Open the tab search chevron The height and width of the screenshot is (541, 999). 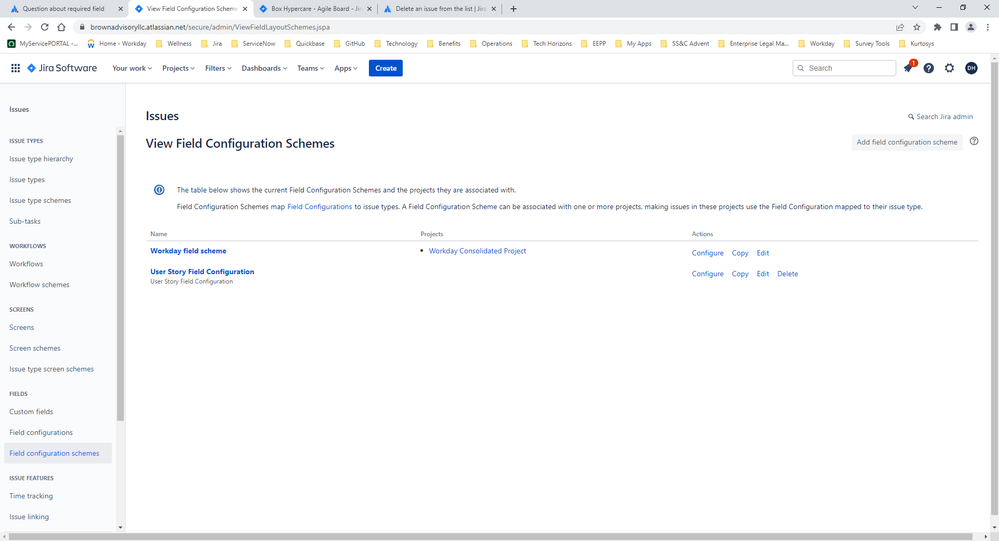pyautogui.click(x=915, y=8)
